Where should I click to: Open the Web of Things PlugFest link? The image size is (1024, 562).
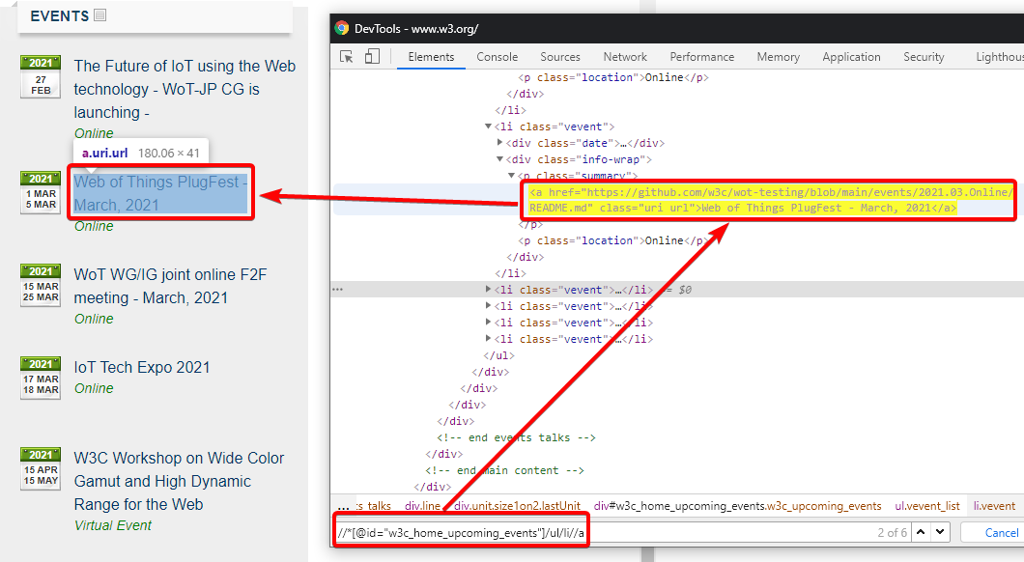pos(160,193)
